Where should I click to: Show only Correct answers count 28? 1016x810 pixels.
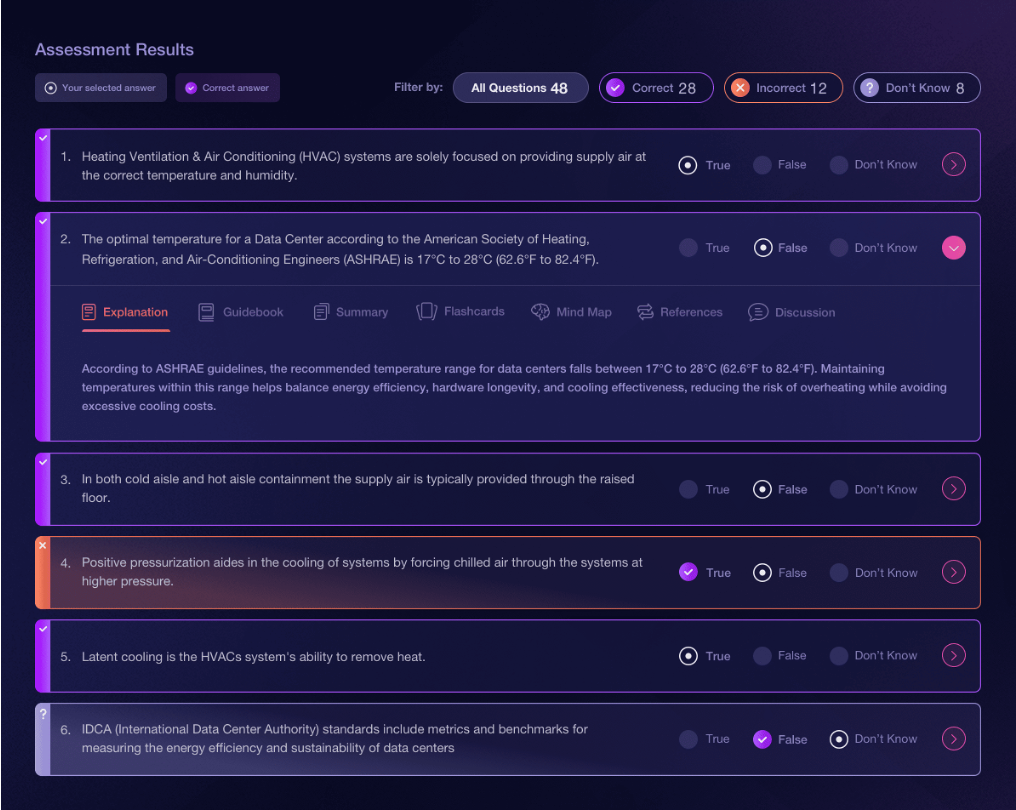point(656,87)
